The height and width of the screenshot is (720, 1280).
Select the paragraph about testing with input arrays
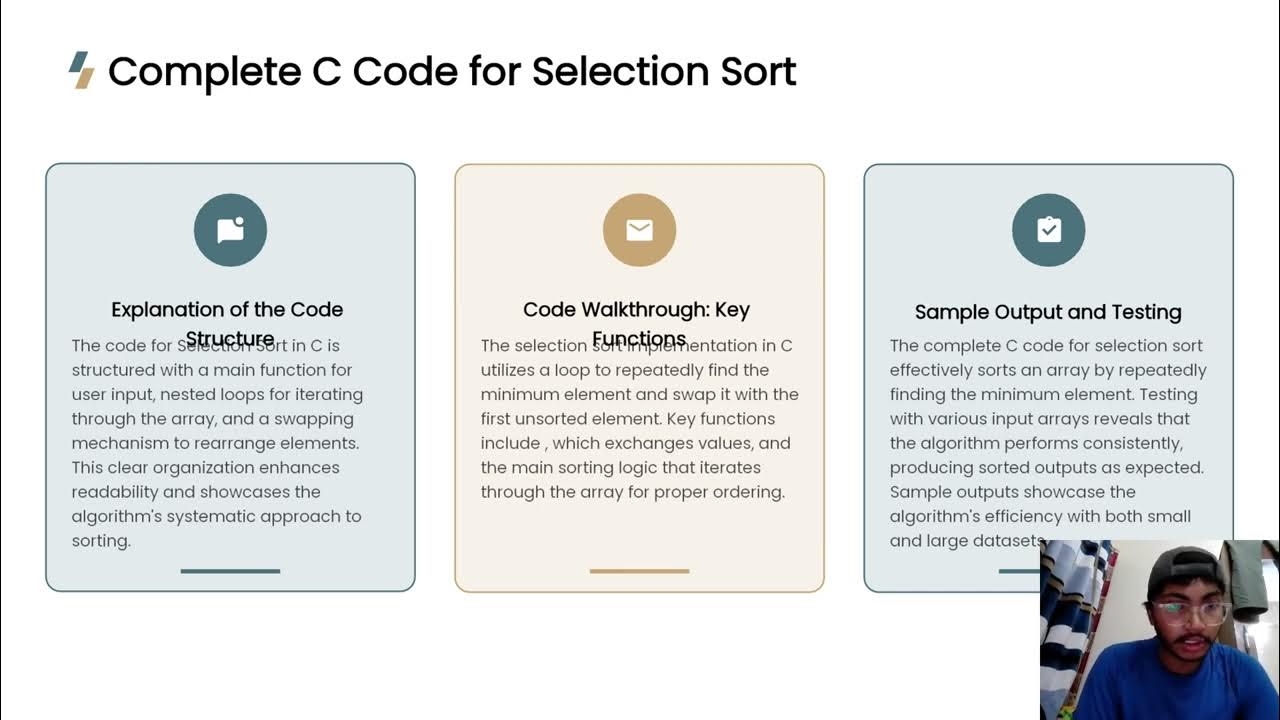tap(1048, 443)
